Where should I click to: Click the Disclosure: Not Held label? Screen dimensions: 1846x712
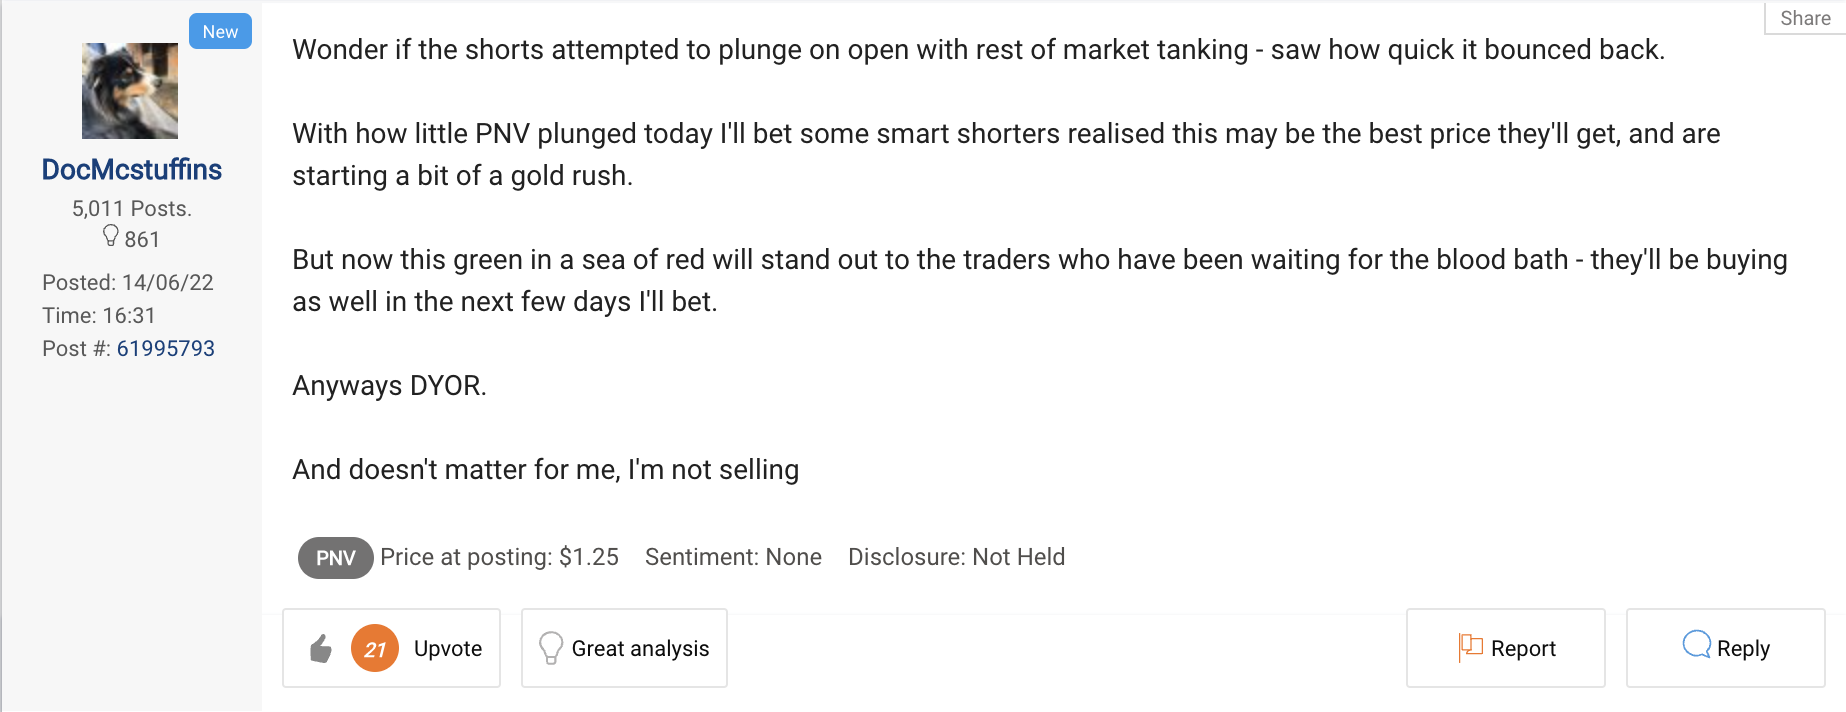click(x=956, y=557)
